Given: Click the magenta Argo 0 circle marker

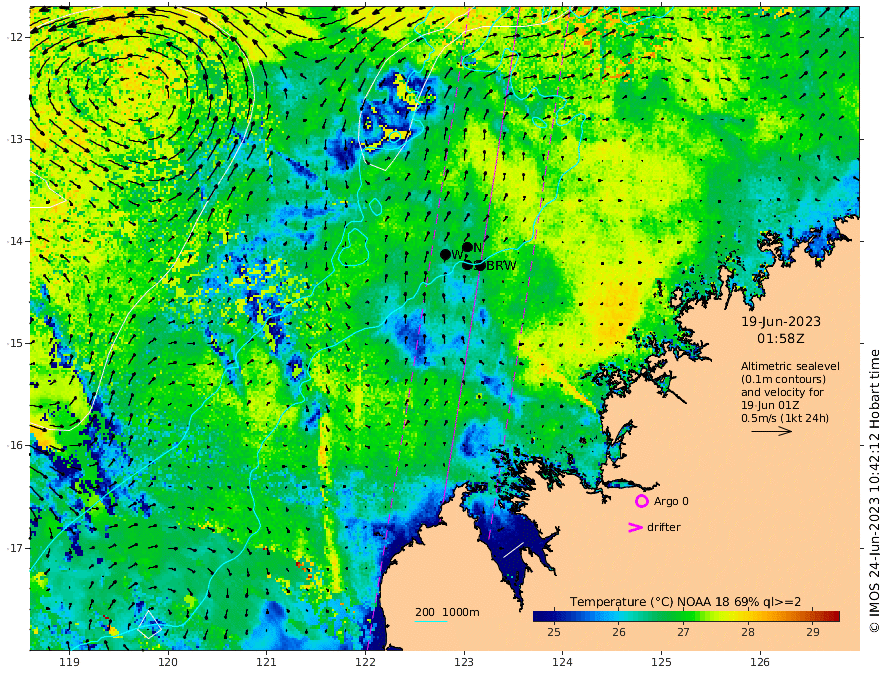Looking at the screenshot, I should pos(641,501).
